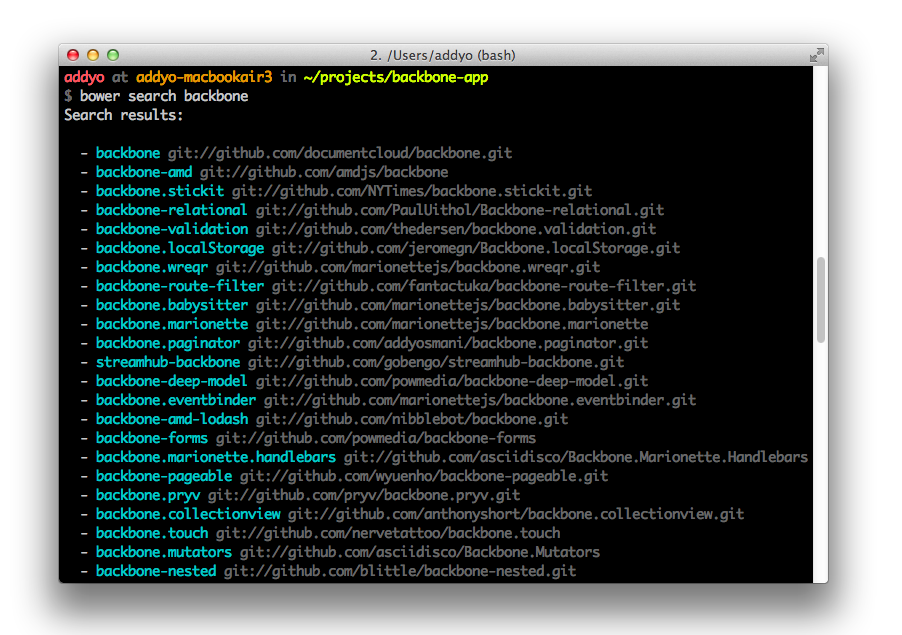The width and height of the screenshot is (902, 635).
Task: Minimize the terminal with the yellow button
Action: 93,55
